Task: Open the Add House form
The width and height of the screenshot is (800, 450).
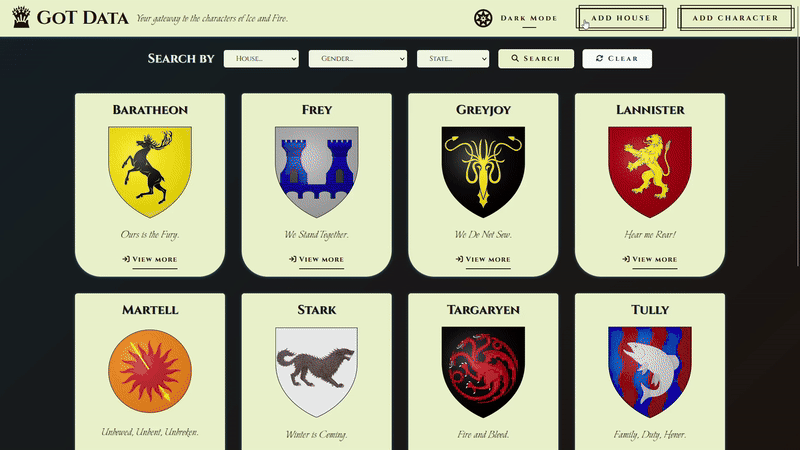Action: click(x=620, y=18)
